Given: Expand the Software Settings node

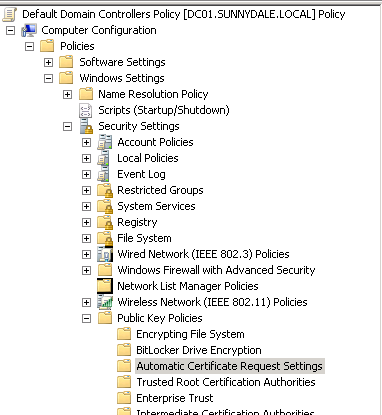Looking at the screenshot, I should point(48,62).
